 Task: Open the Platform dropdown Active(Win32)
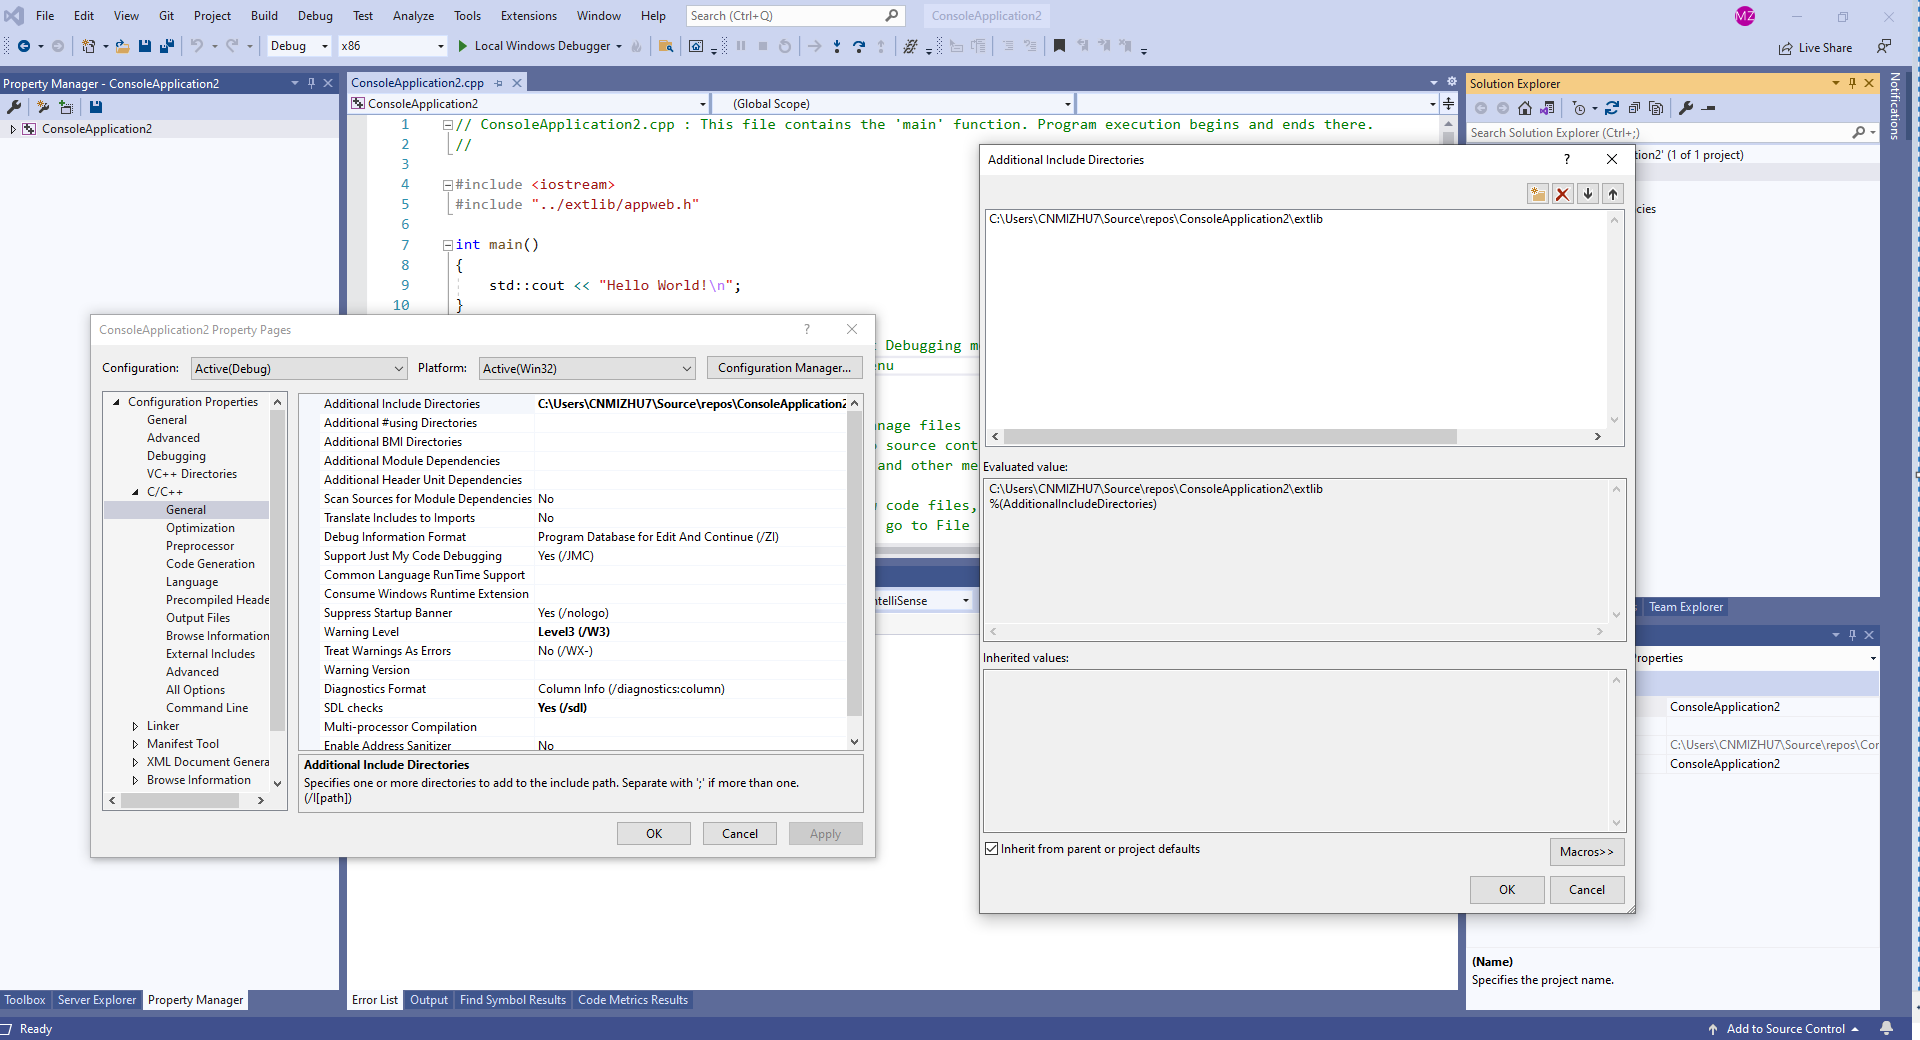pos(587,368)
